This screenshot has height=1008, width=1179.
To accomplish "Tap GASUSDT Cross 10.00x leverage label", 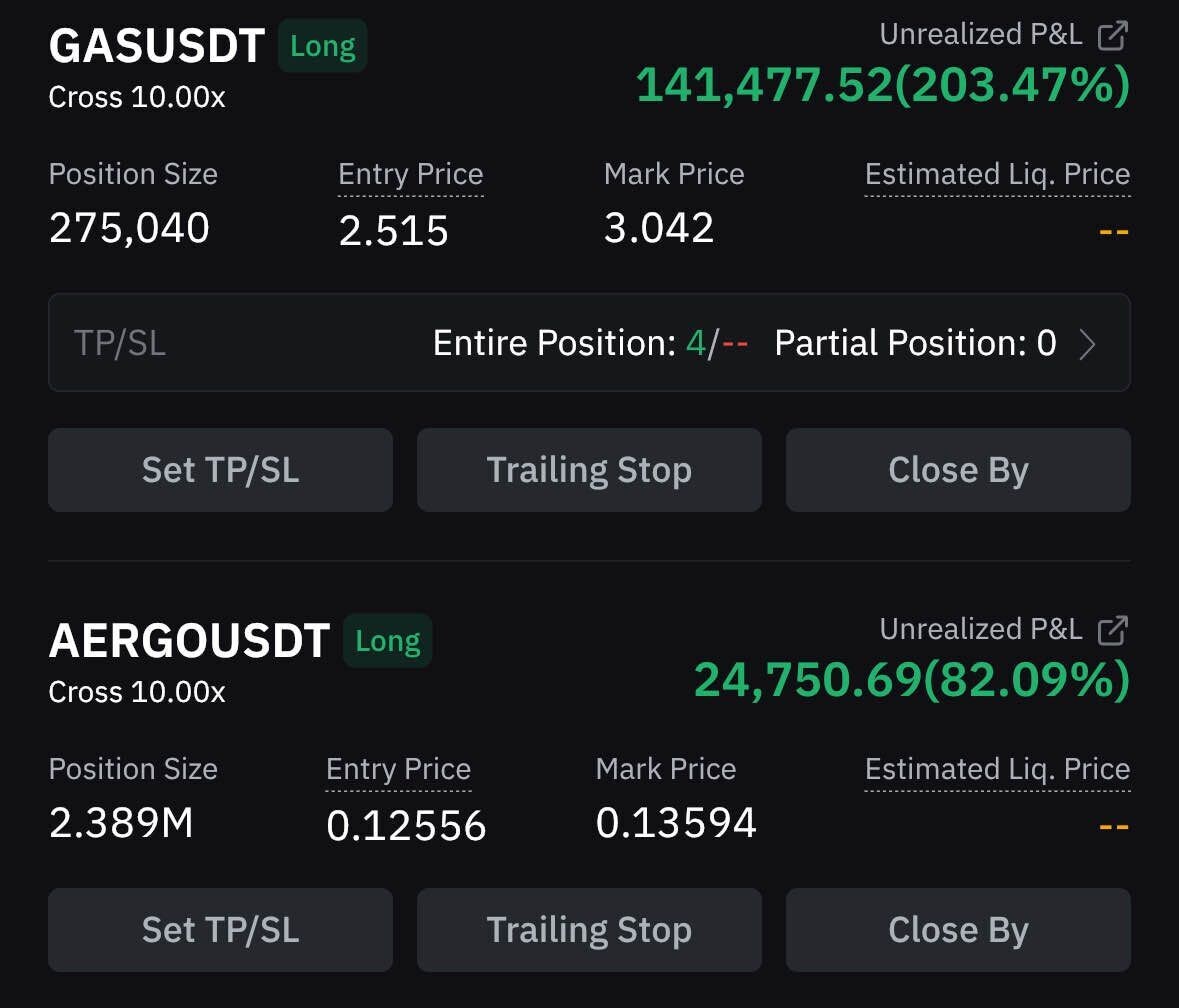I will (137, 98).
